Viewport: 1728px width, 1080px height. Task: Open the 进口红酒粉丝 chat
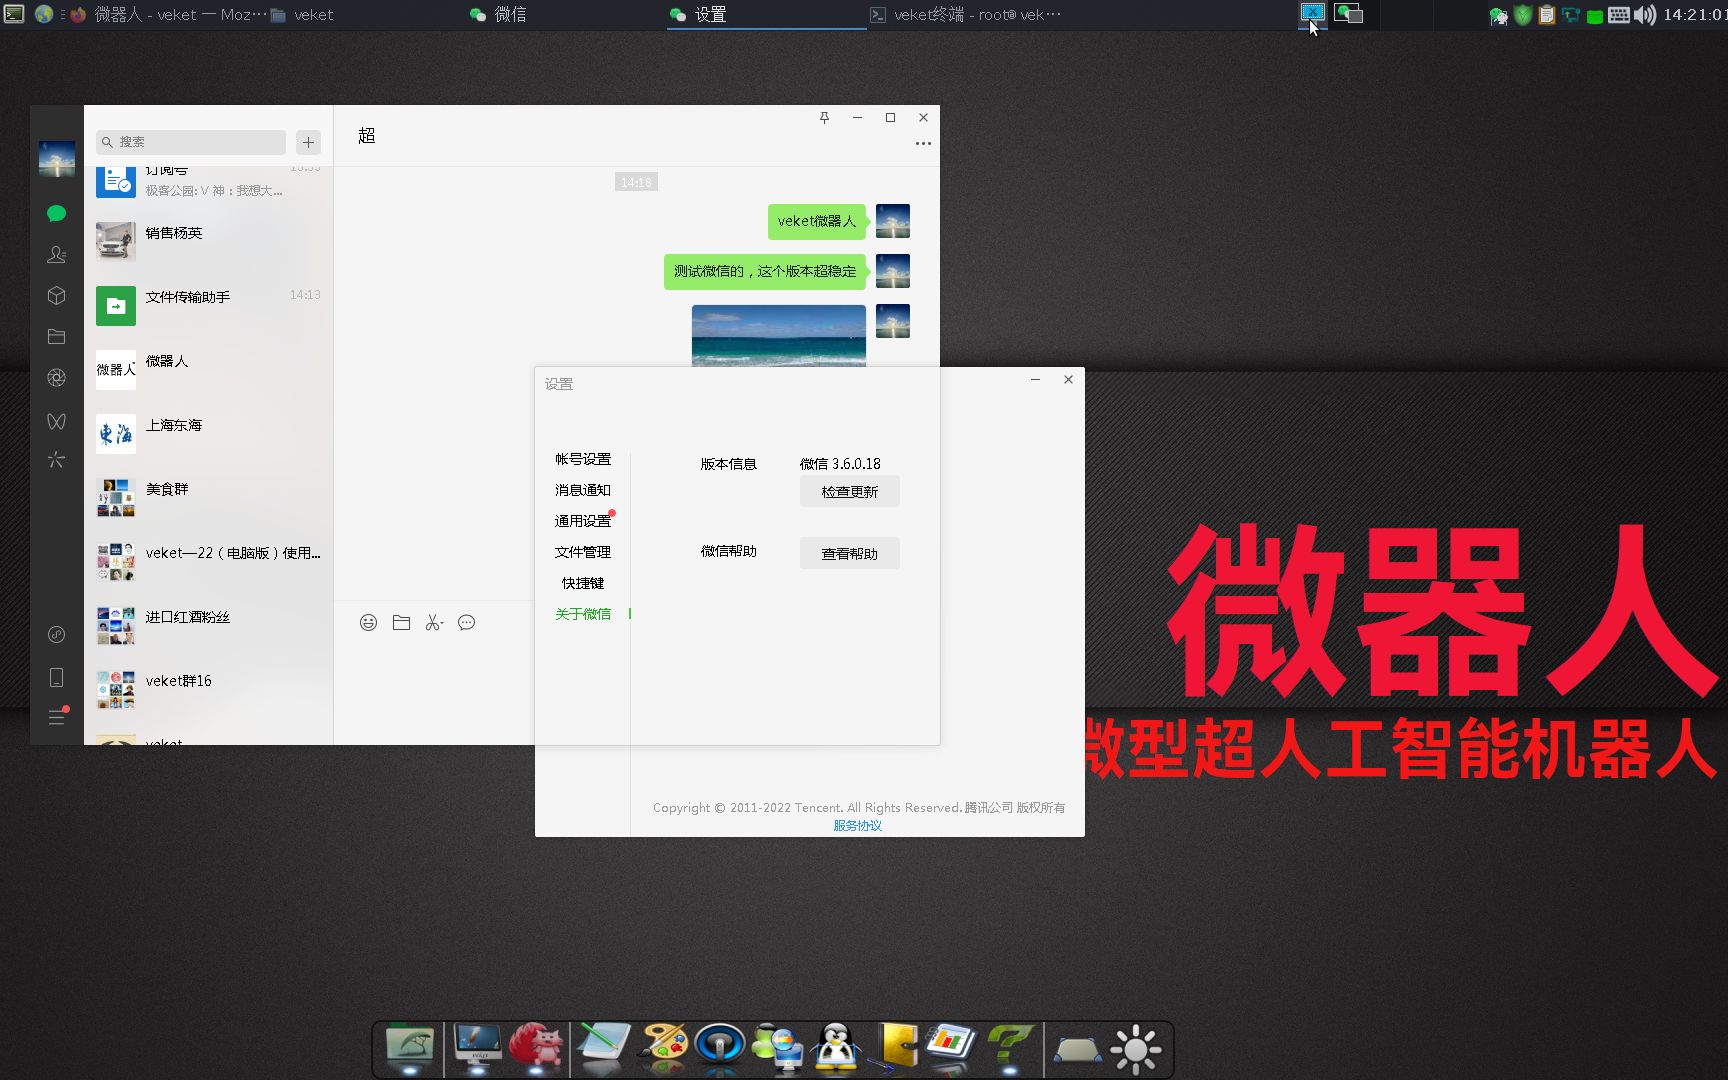tap(208, 625)
